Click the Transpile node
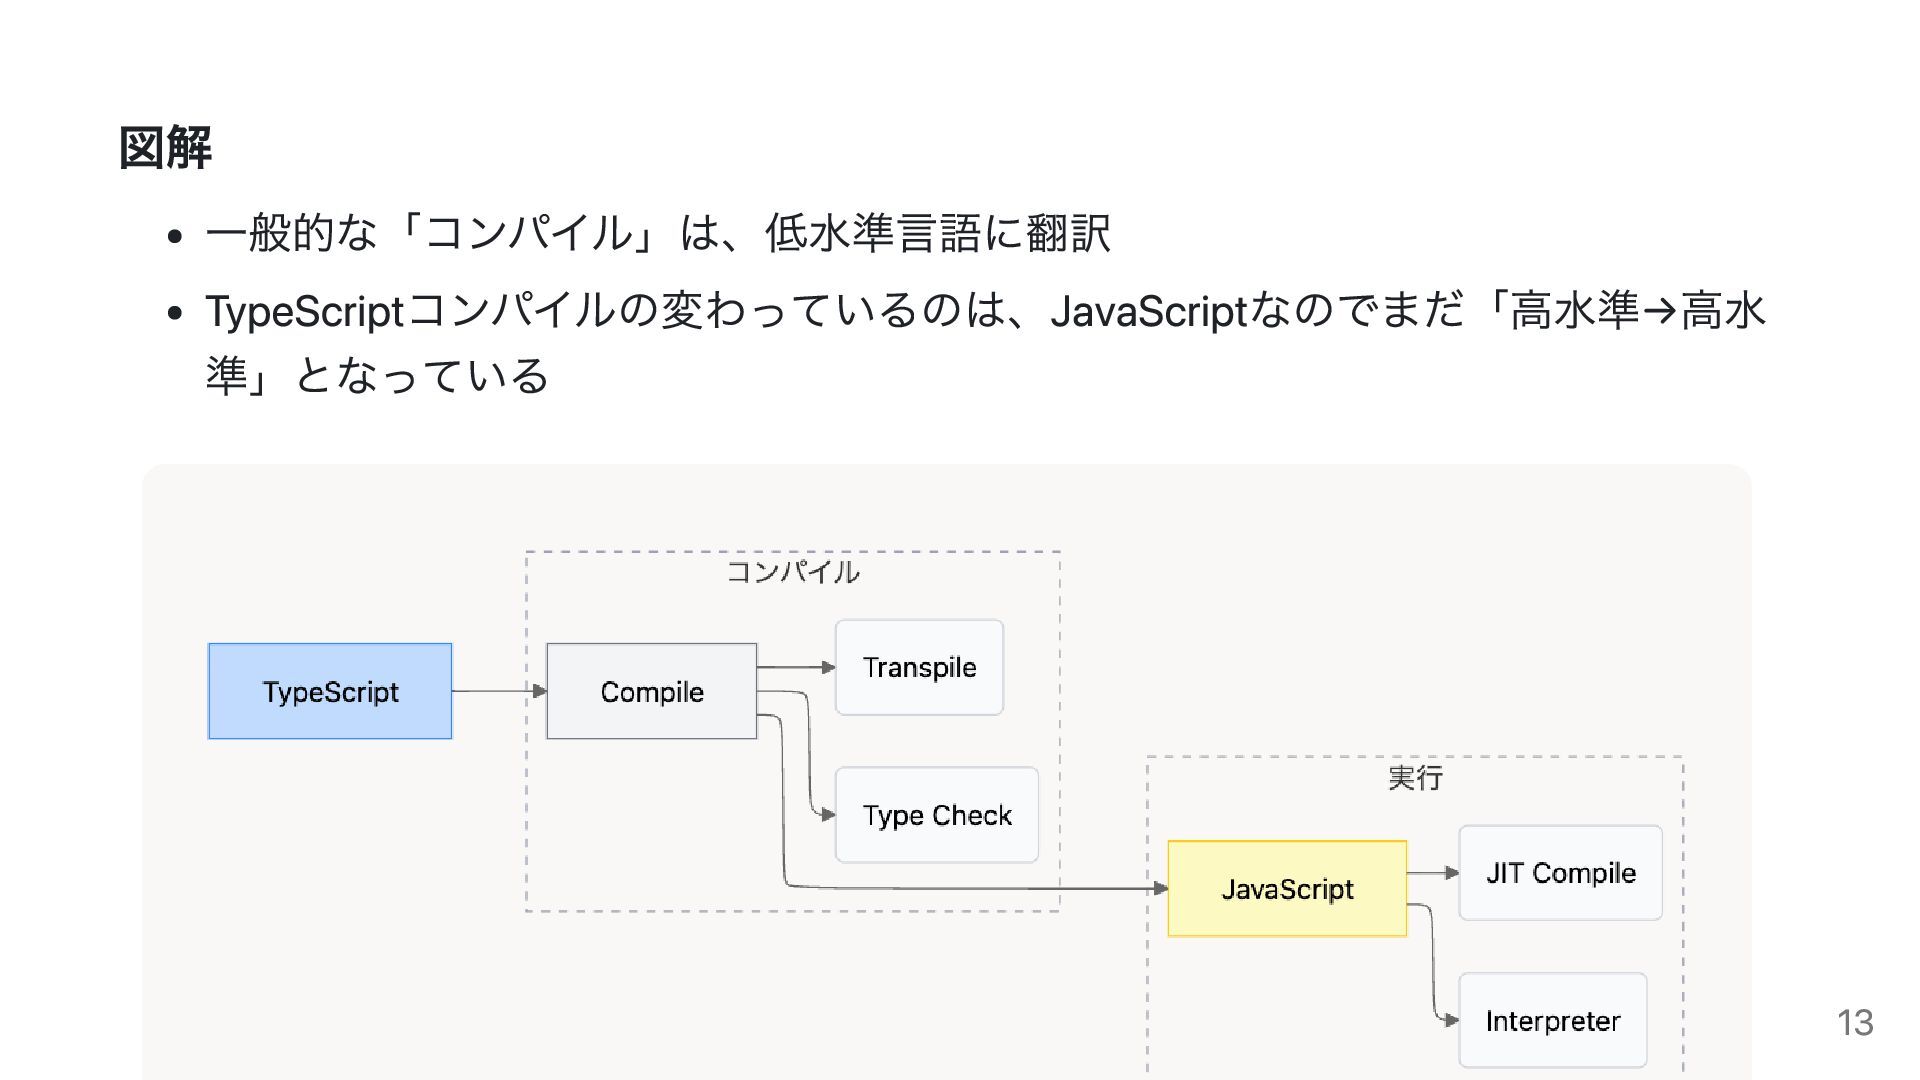Screen dimensions: 1920x1080 919,667
